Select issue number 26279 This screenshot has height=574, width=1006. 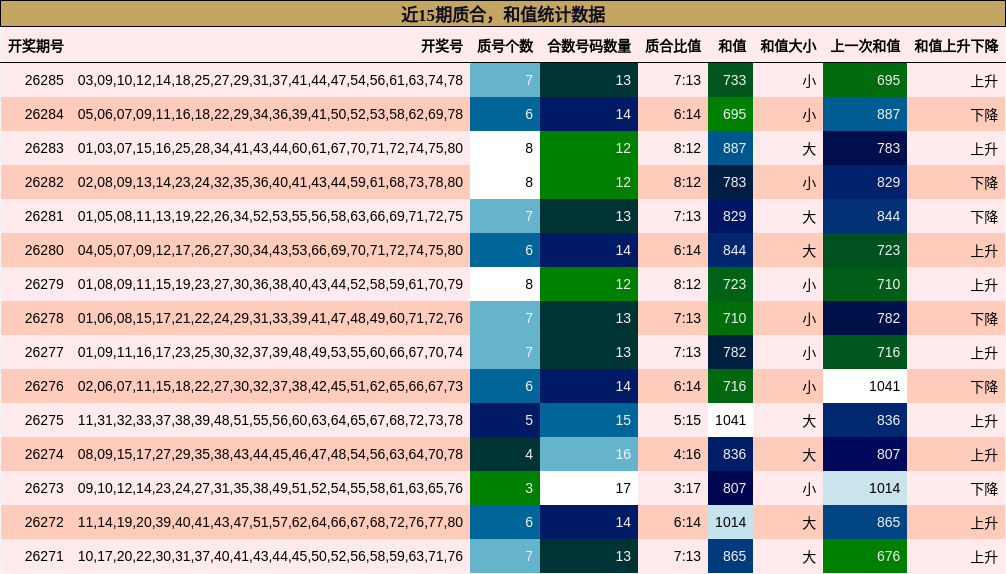tap(44, 284)
